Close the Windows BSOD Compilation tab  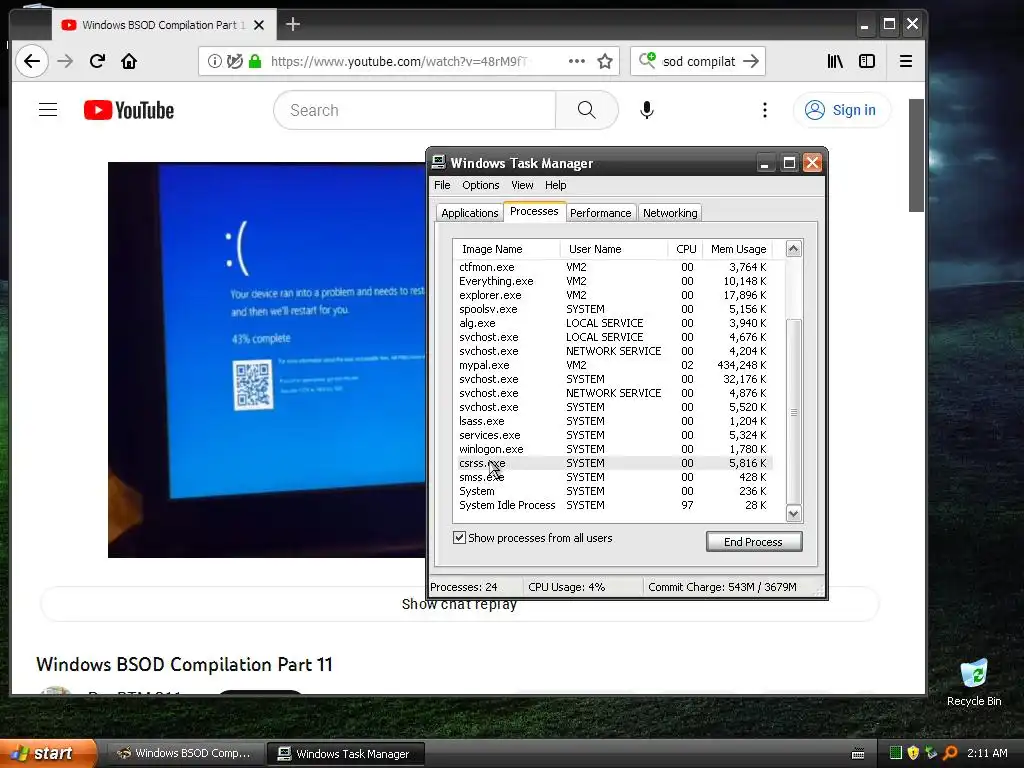[259, 25]
